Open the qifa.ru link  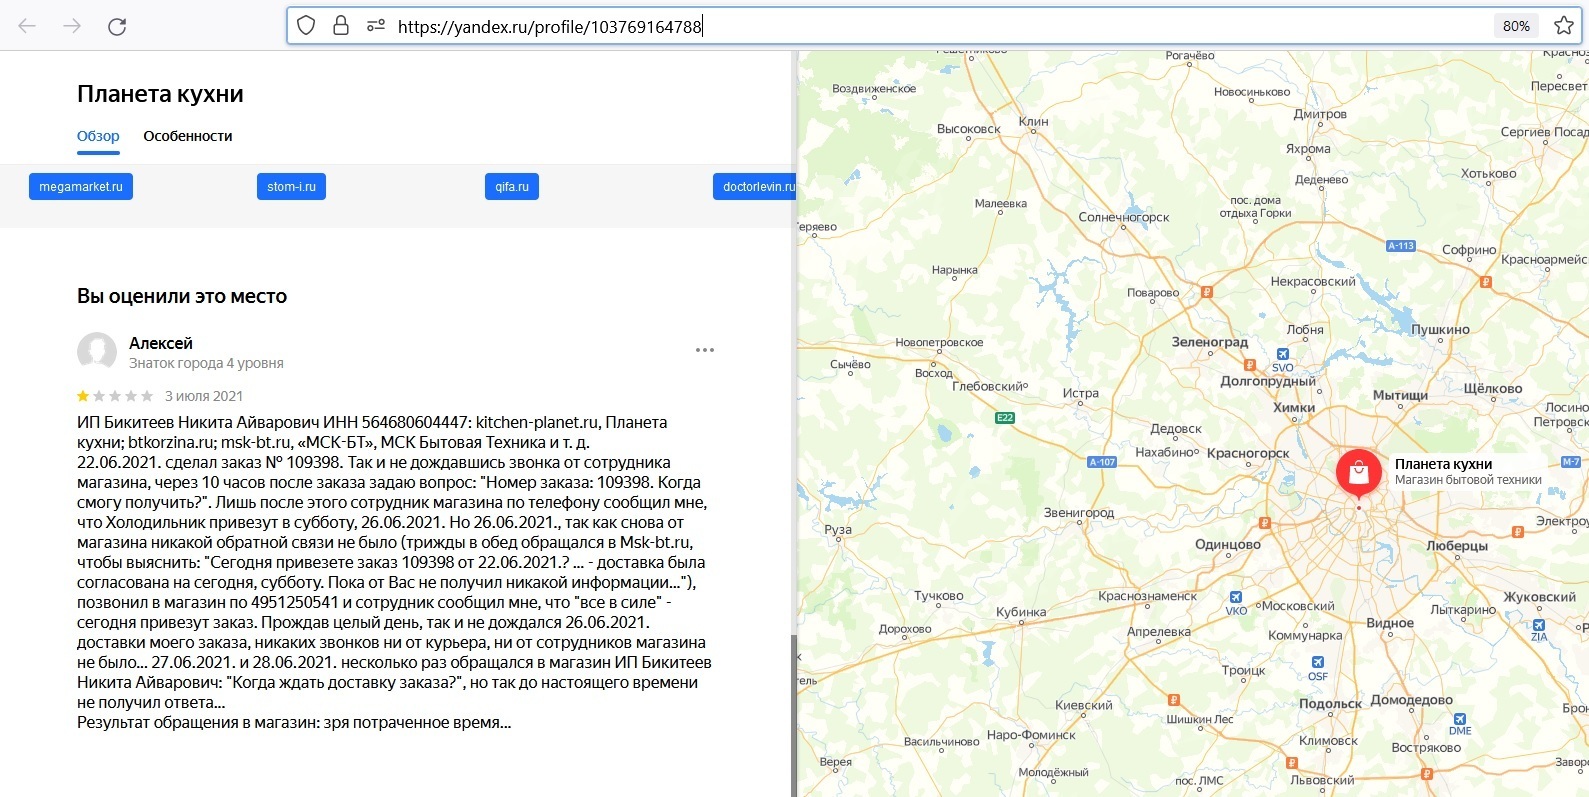click(512, 187)
